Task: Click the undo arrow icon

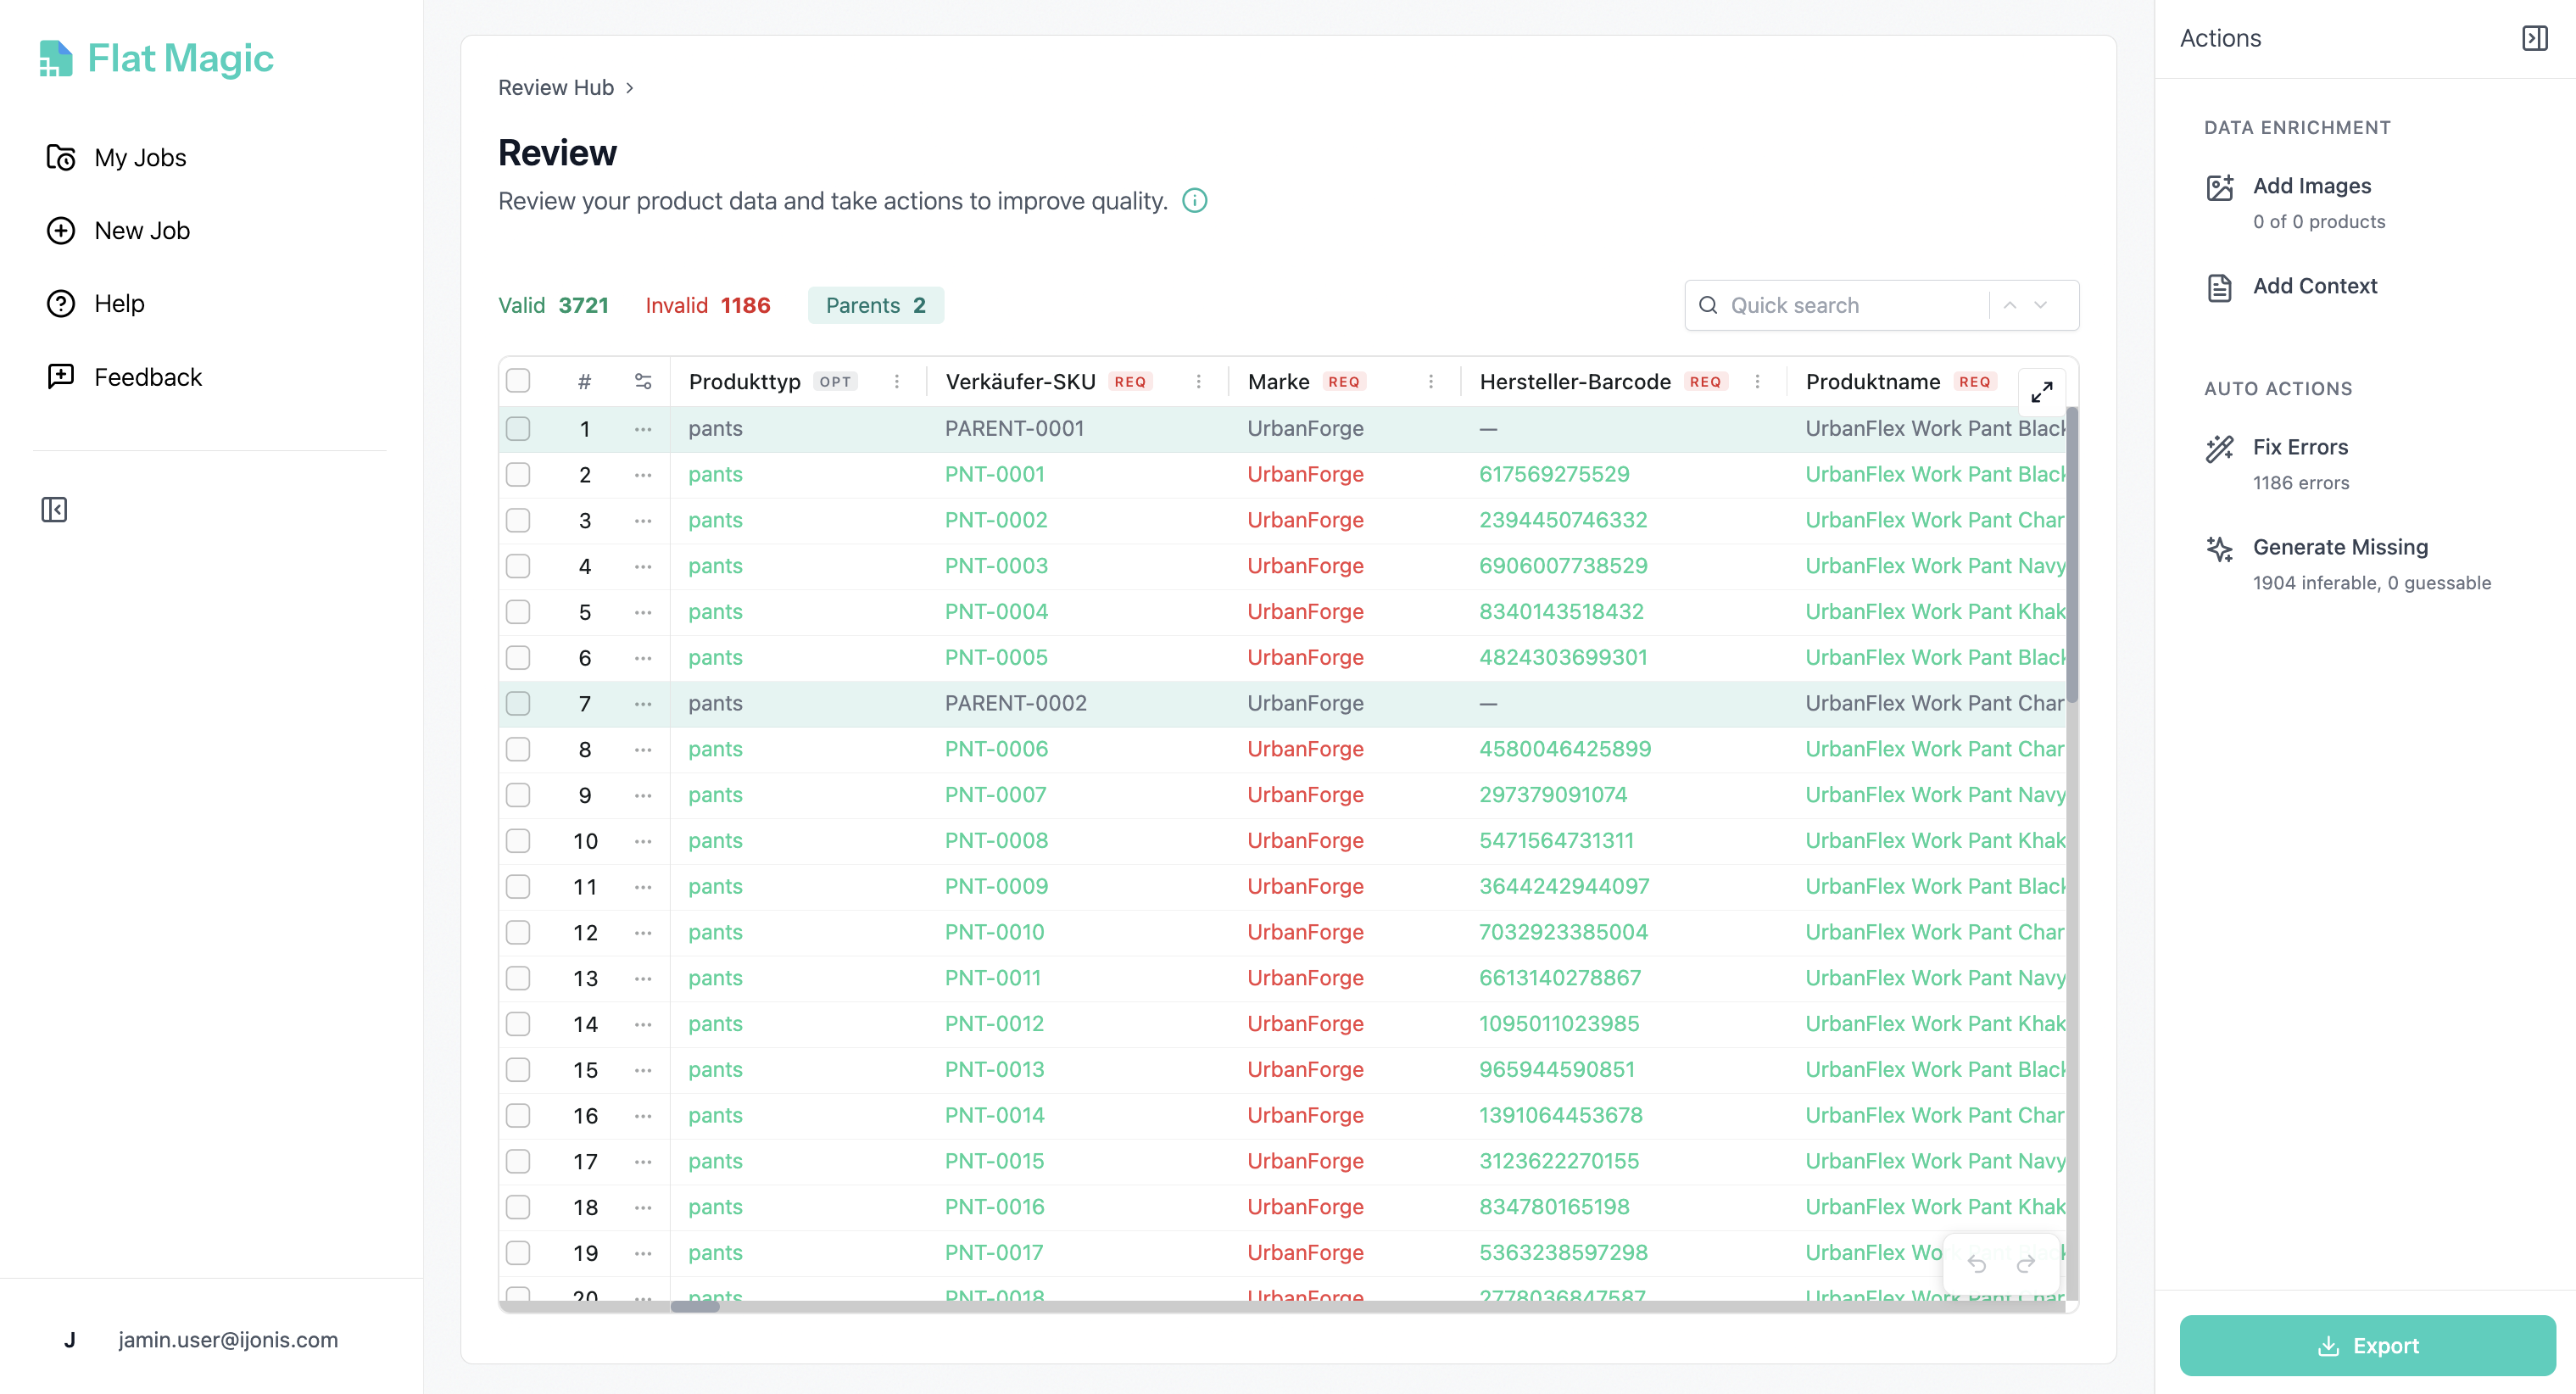Action: click(x=1978, y=1263)
